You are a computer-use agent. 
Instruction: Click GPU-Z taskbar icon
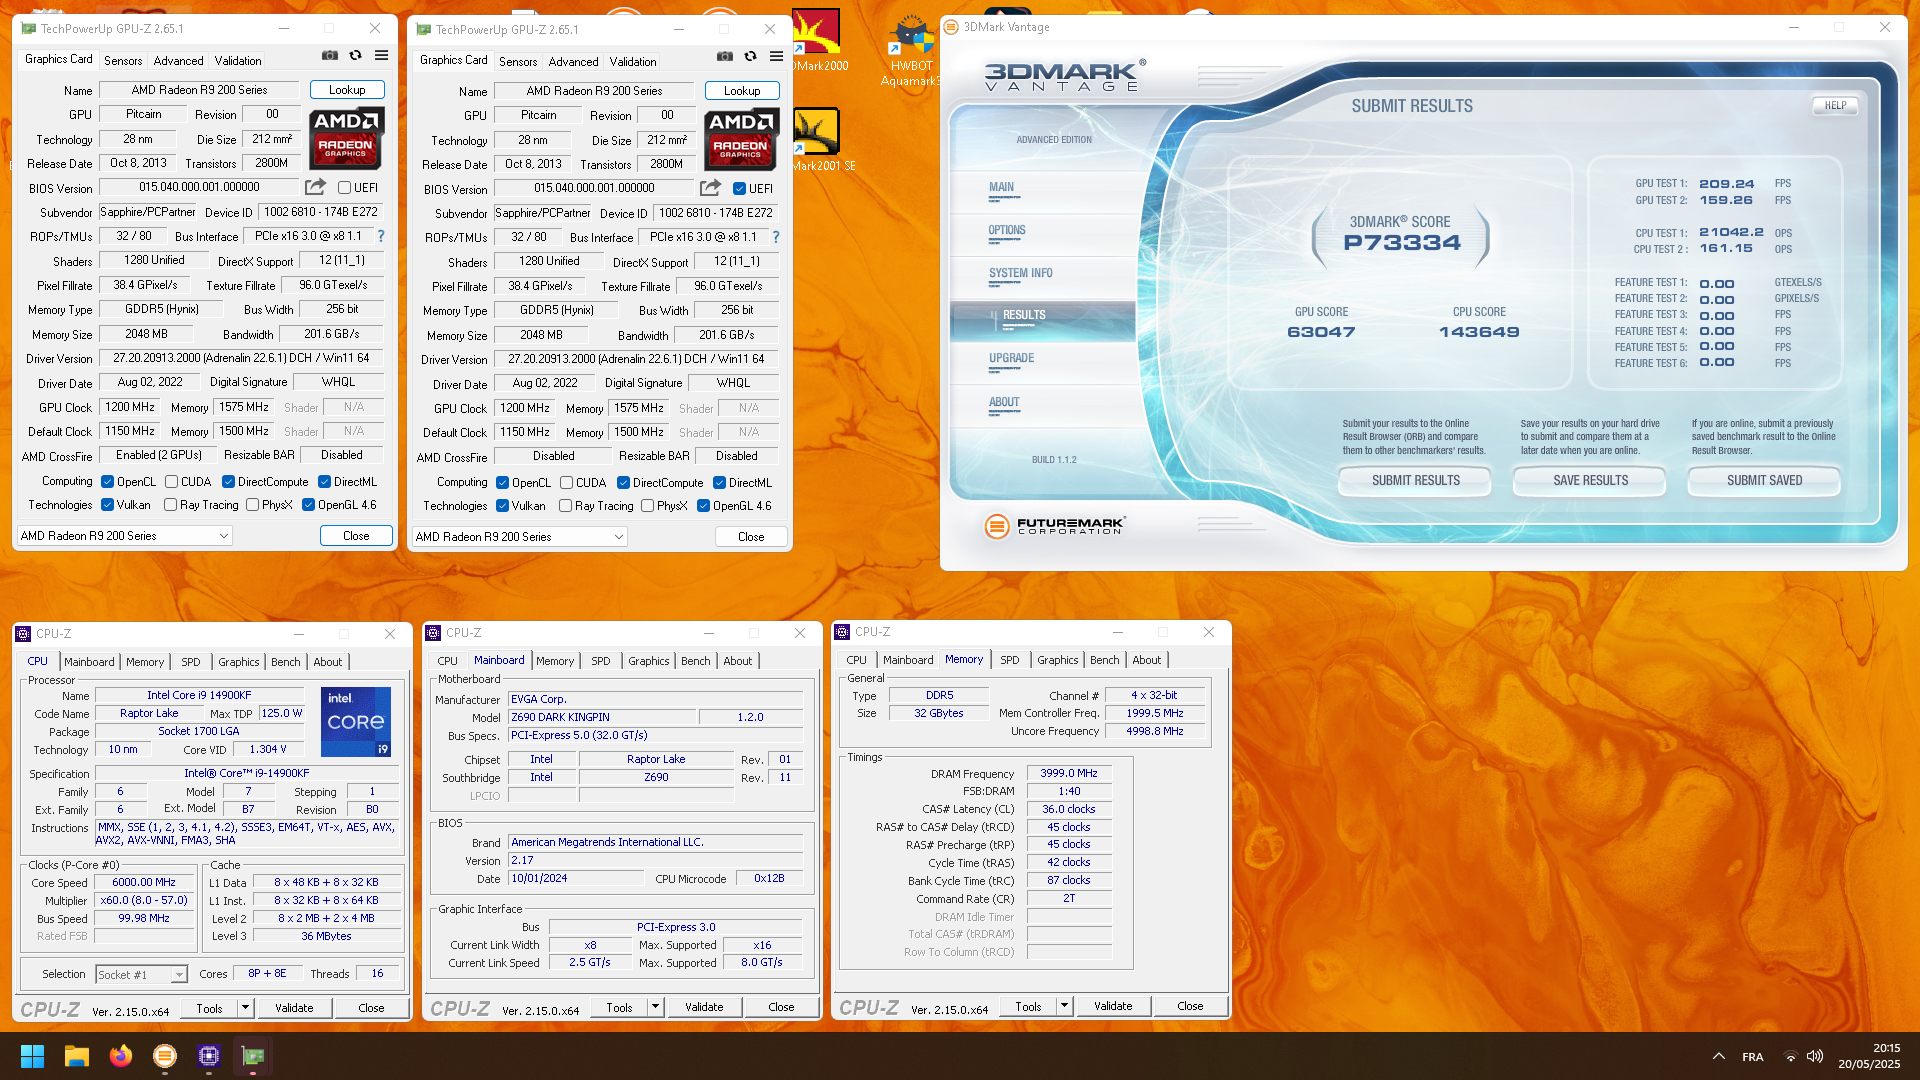coord(253,1056)
